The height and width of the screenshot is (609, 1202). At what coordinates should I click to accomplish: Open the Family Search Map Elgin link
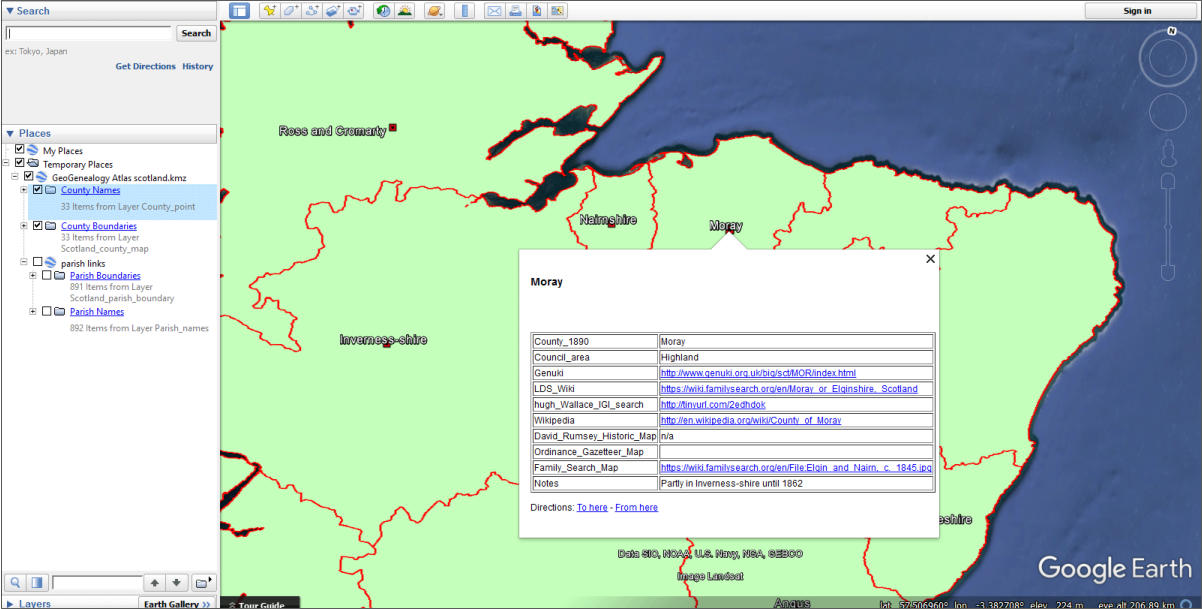click(796, 467)
